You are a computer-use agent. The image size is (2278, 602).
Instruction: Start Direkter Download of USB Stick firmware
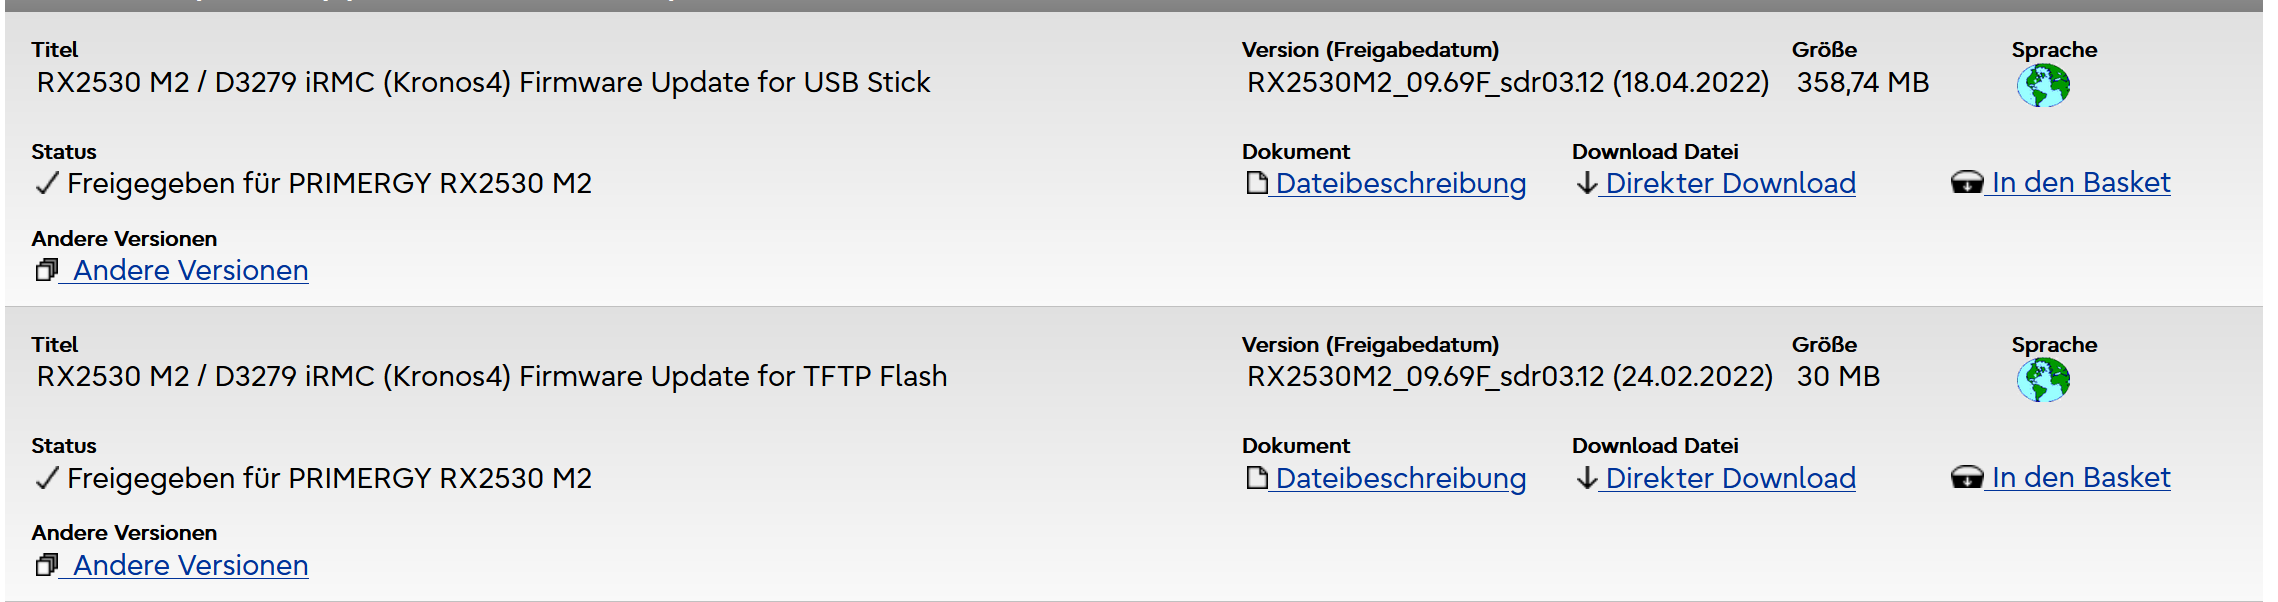(x=1730, y=184)
